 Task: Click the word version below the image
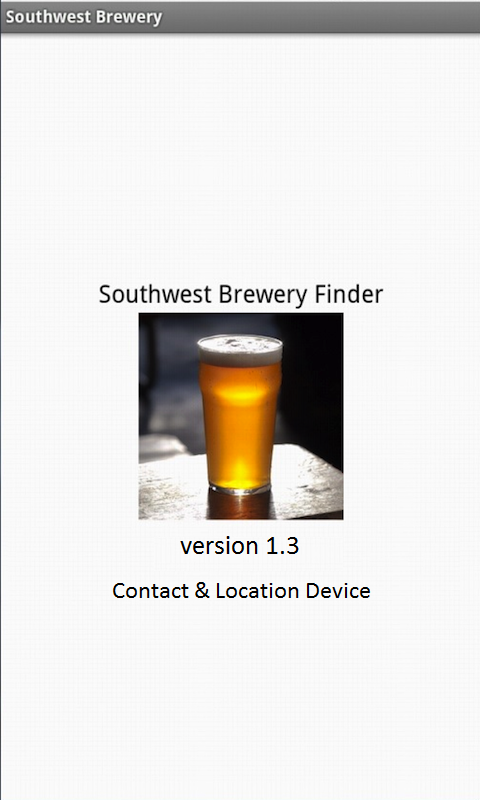click(x=219, y=546)
